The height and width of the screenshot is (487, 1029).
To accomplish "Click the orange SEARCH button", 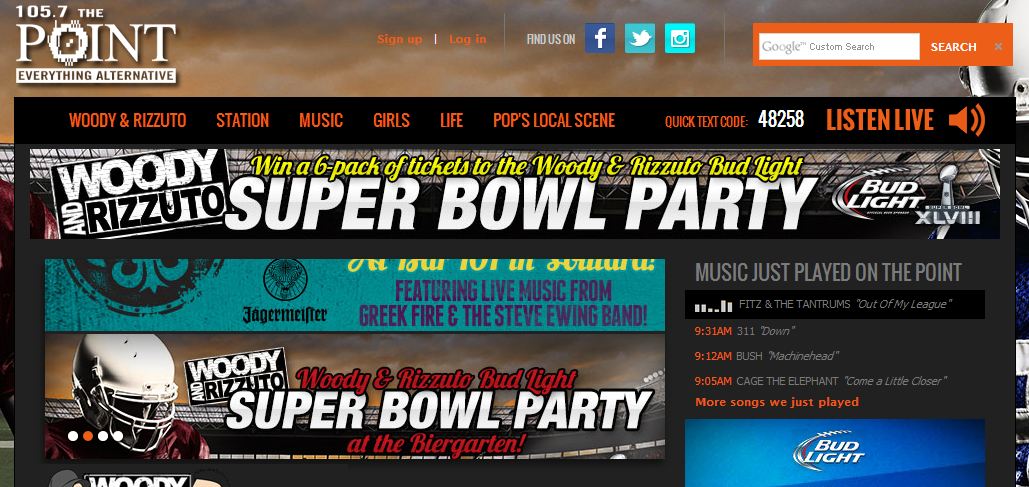I will (x=953, y=47).
